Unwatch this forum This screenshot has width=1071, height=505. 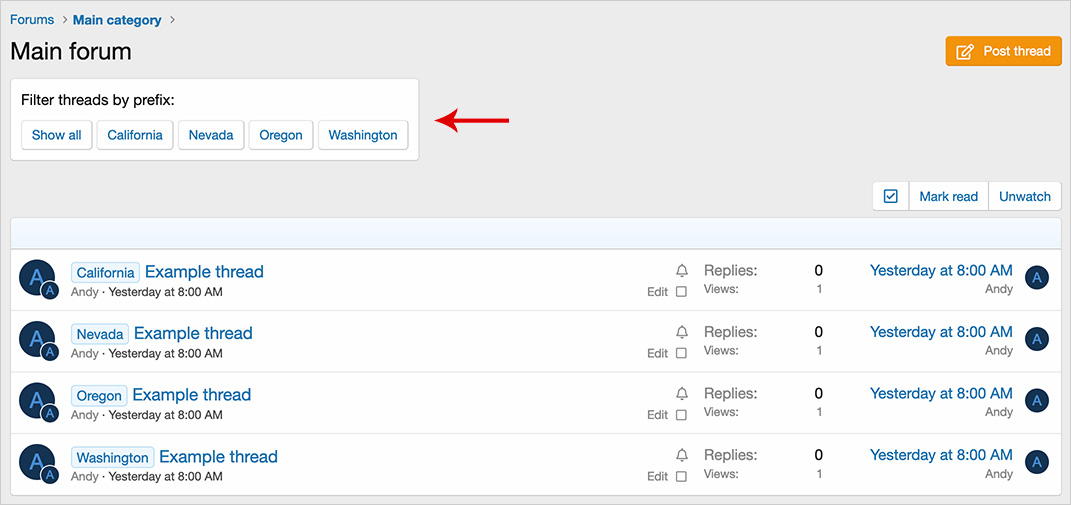coord(1025,196)
